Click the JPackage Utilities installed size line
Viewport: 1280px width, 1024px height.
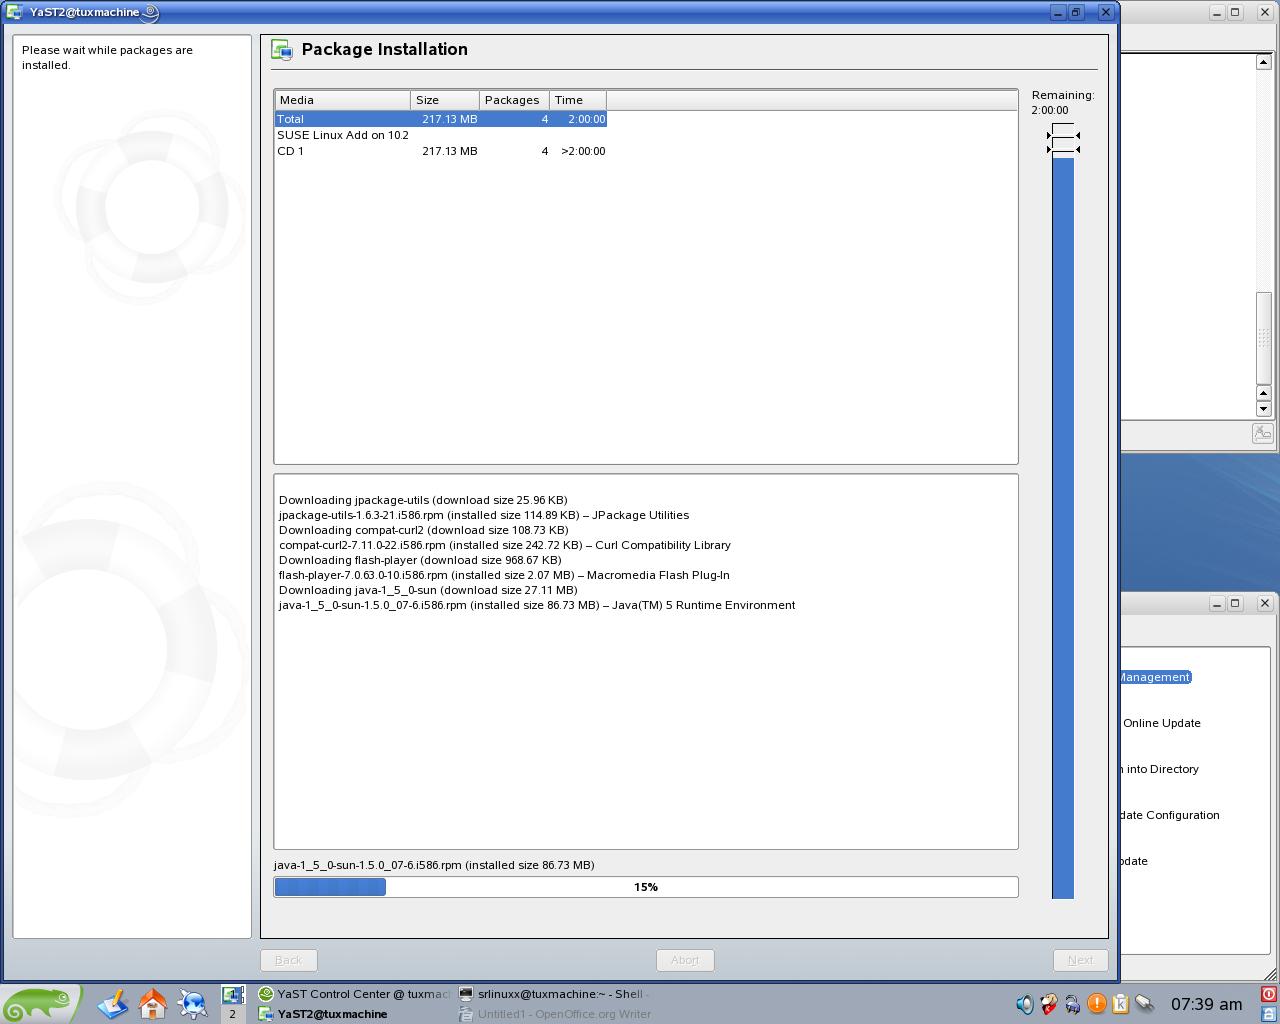pyautogui.click(x=484, y=515)
